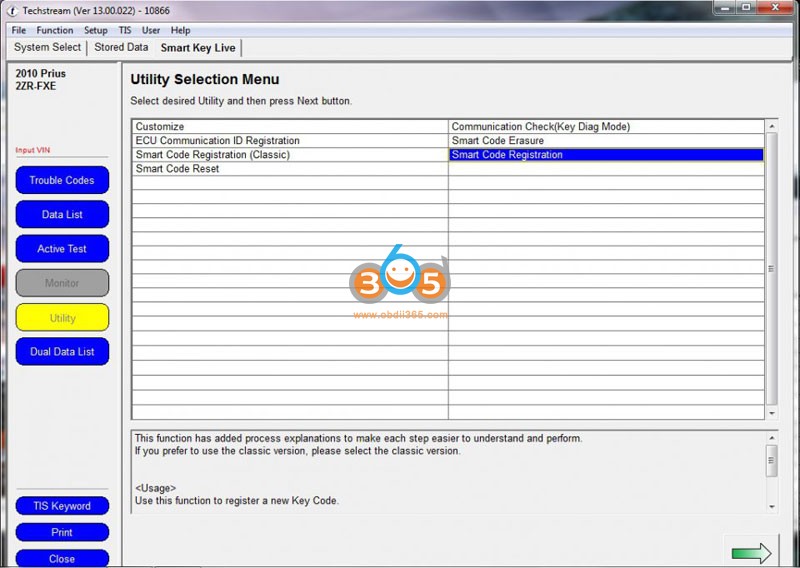Click description box scrollbar up arrow

pyautogui.click(x=772, y=438)
